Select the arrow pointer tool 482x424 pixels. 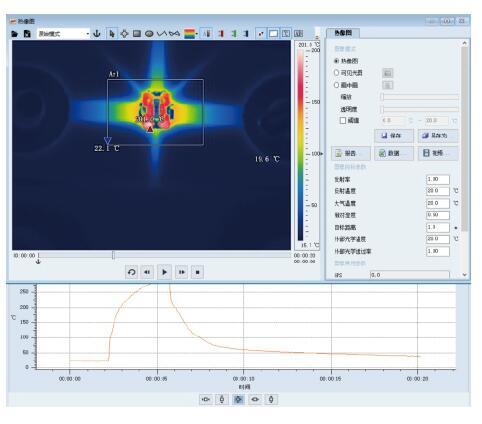[x=112, y=34]
